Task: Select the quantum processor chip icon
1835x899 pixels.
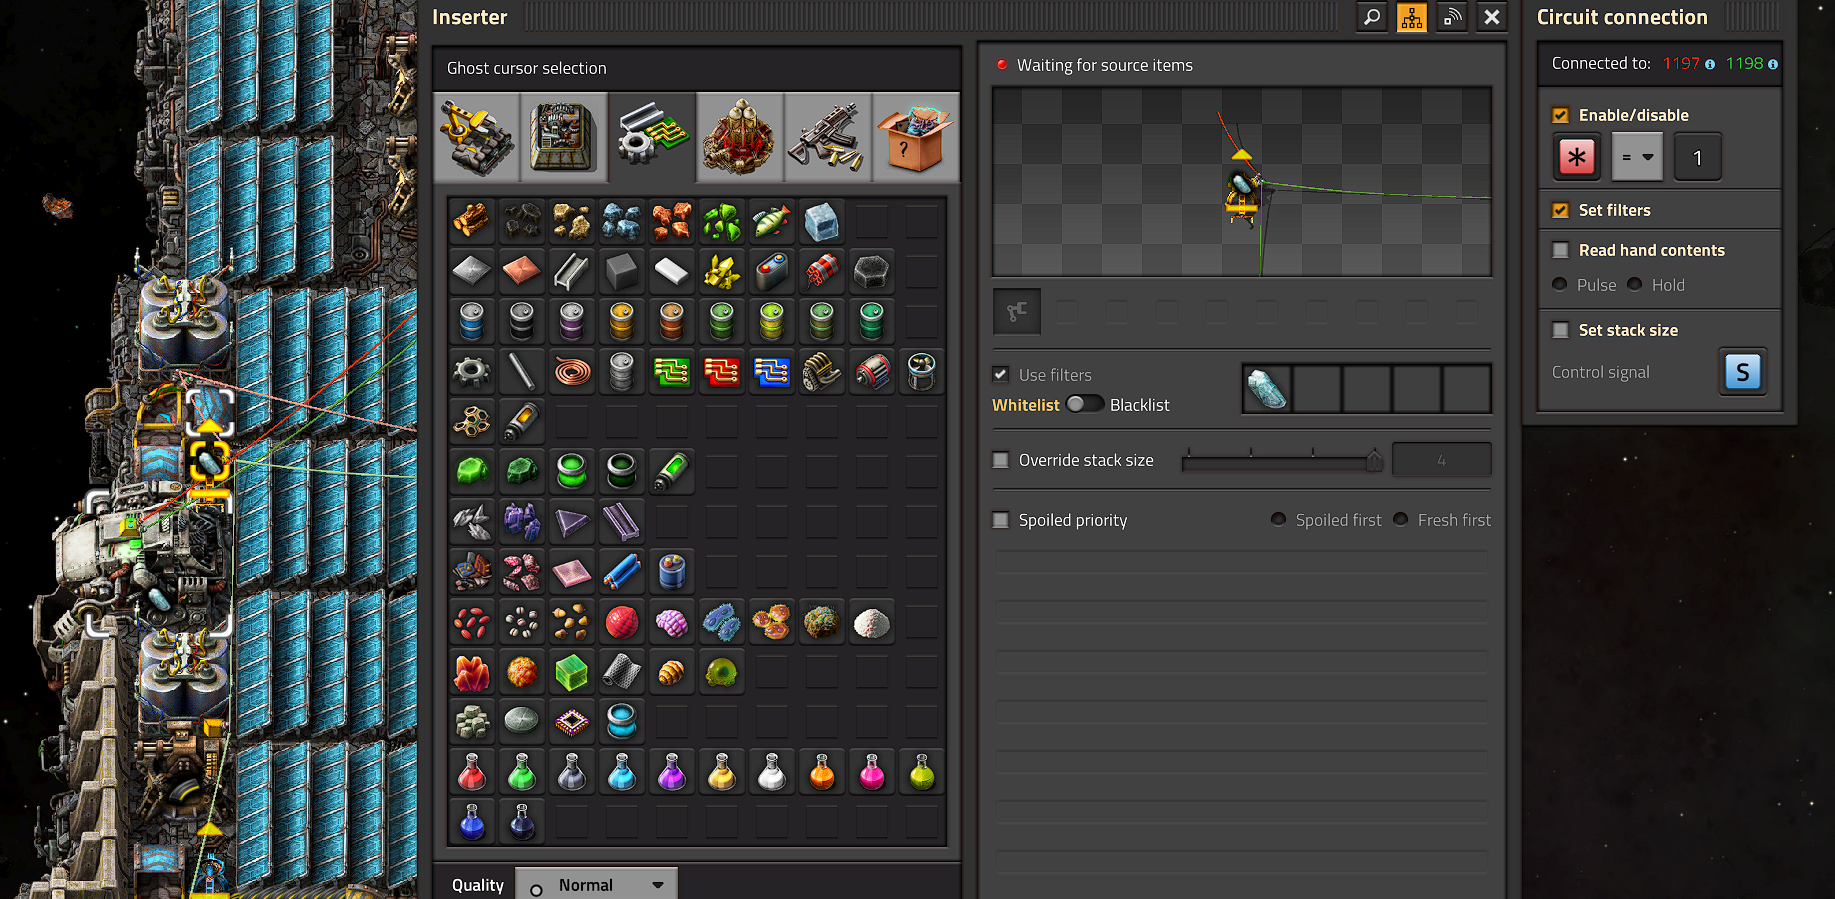Action: tap(572, 721)
